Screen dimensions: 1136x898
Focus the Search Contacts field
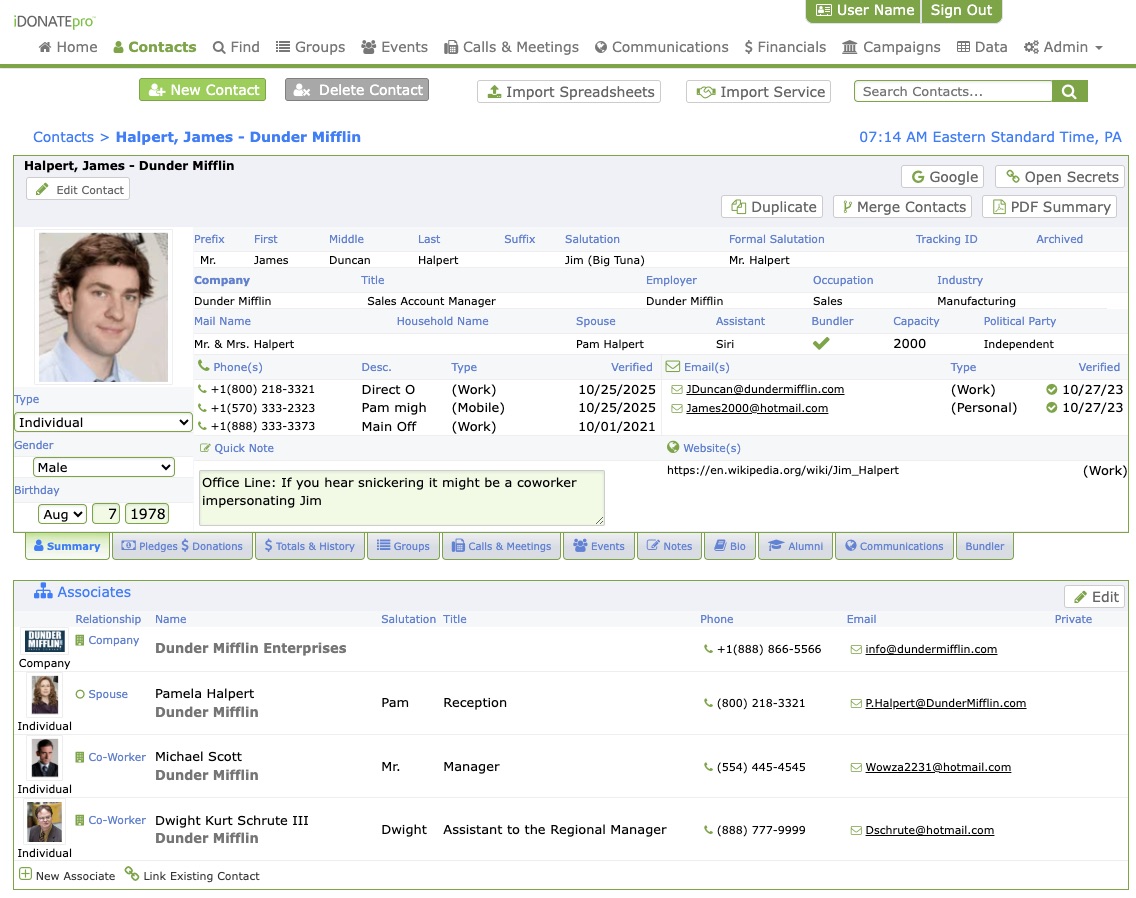(953, 91)
